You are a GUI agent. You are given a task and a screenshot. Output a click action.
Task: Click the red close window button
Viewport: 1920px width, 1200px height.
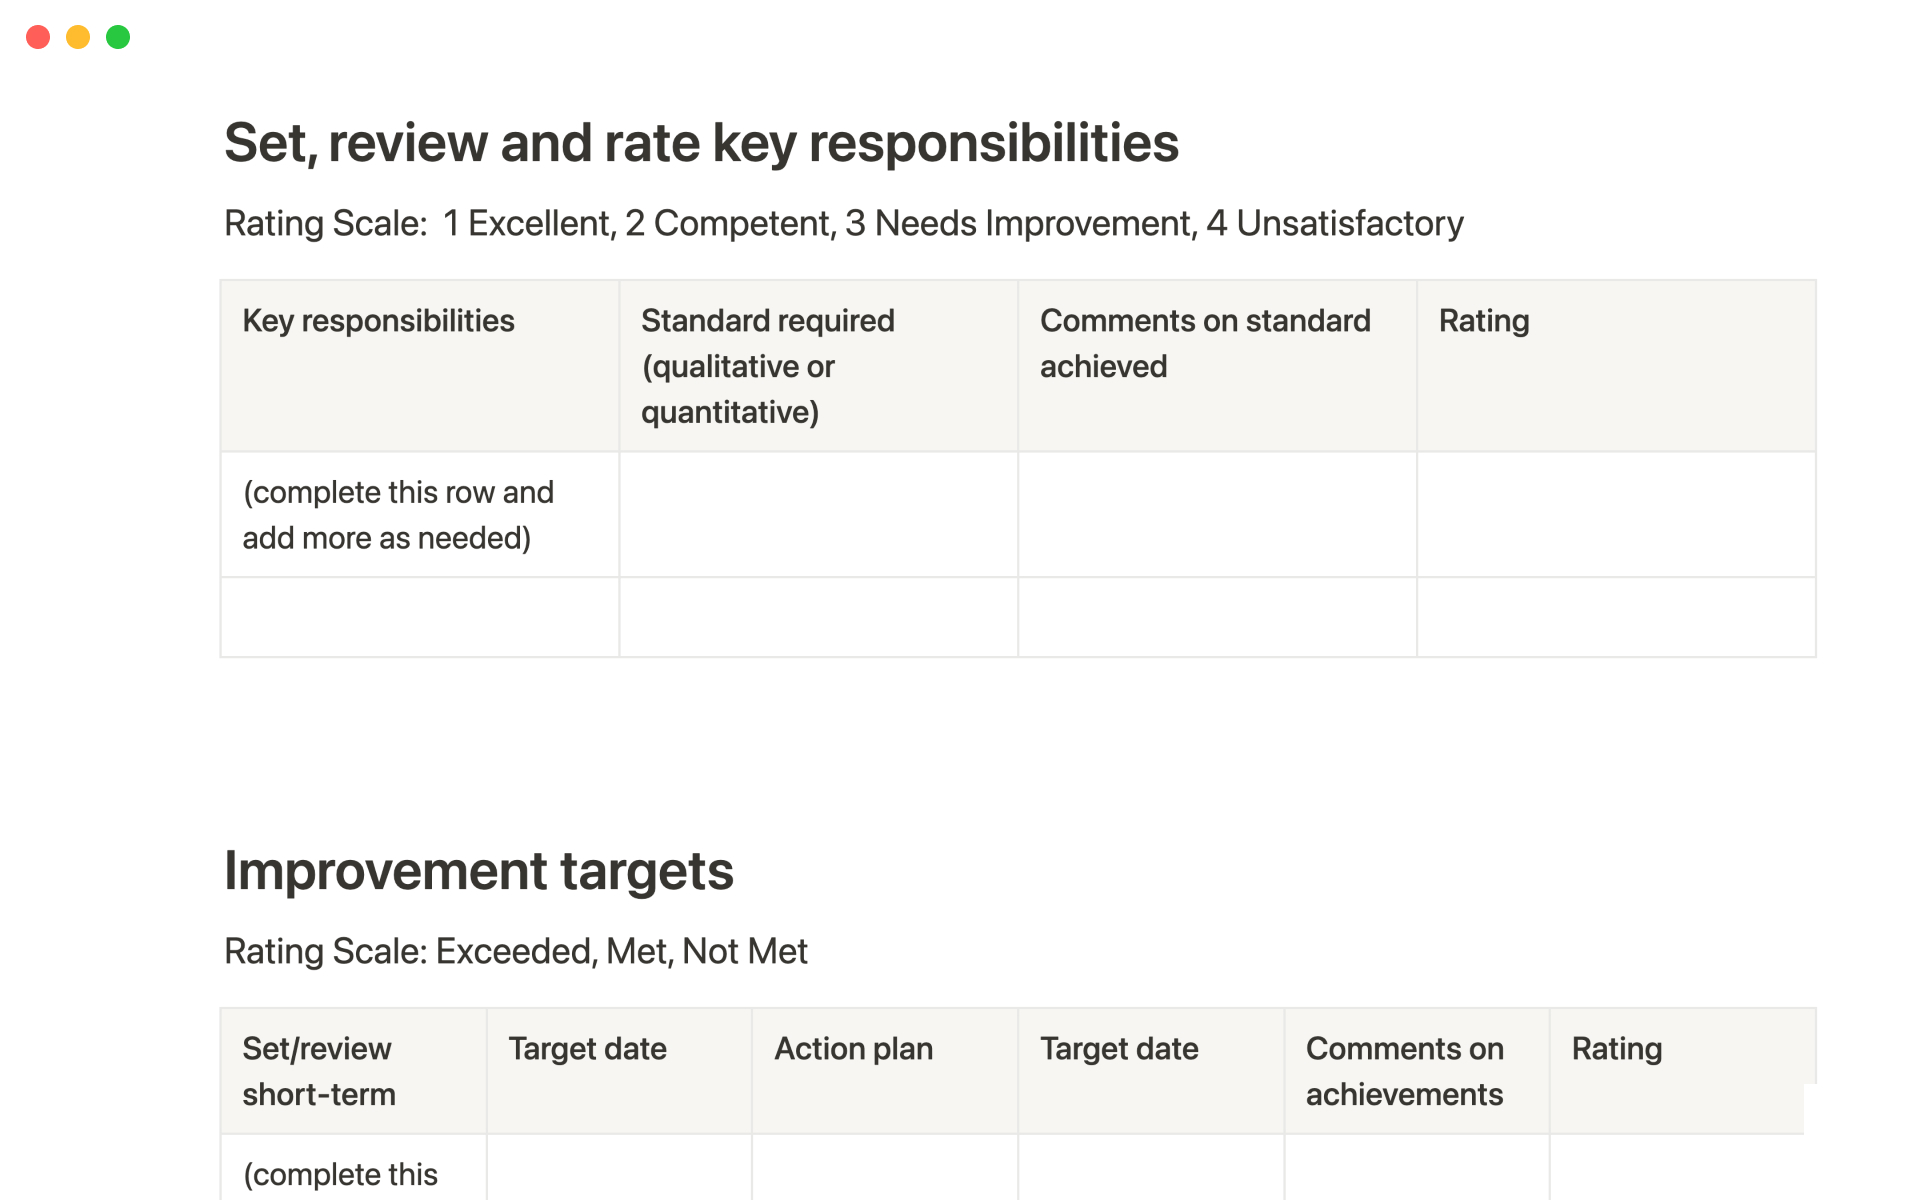click(38, 37)
